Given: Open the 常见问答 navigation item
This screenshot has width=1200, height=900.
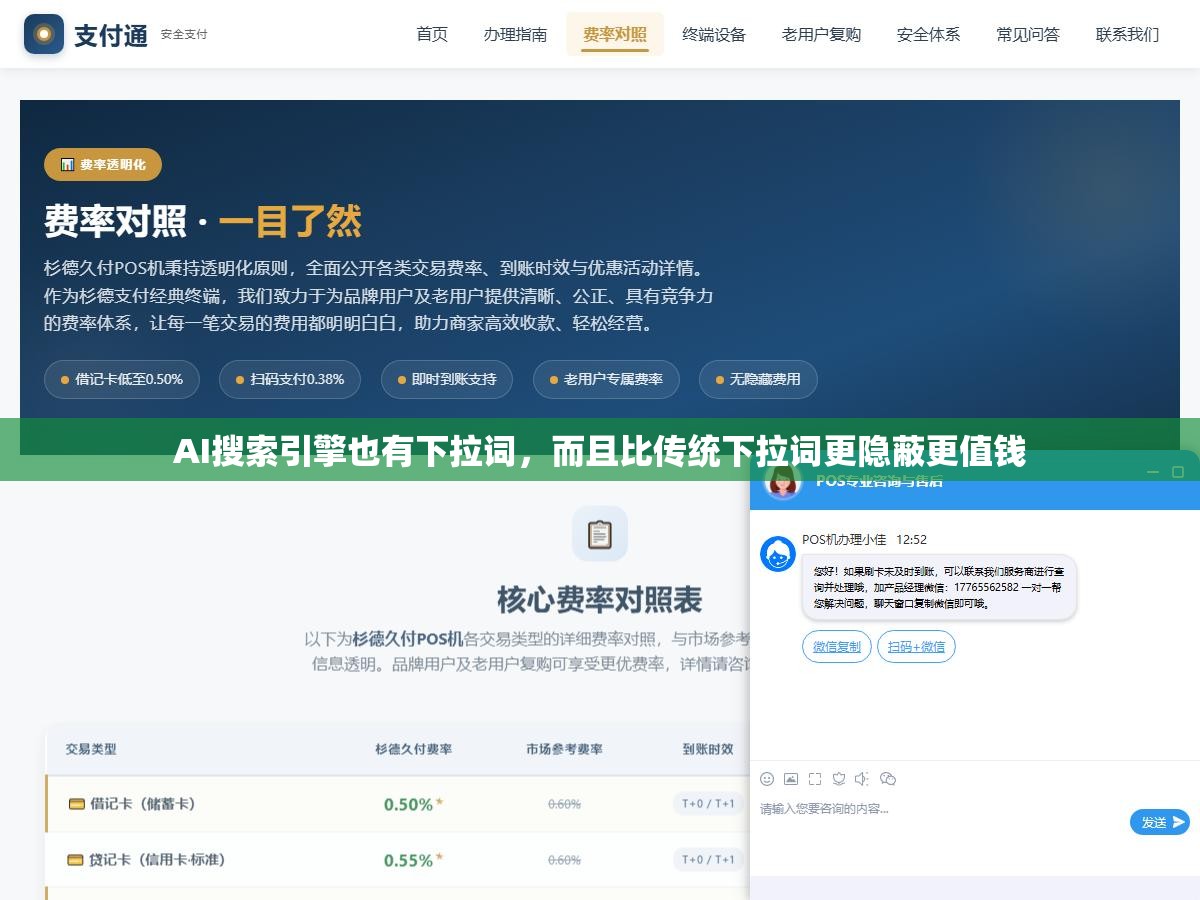Looking at the screenshot, I should [x=1028, y=34].
